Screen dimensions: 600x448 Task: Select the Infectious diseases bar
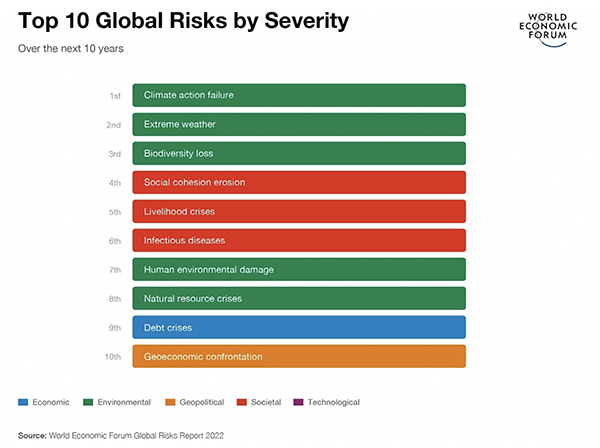(x=299, y=240)
